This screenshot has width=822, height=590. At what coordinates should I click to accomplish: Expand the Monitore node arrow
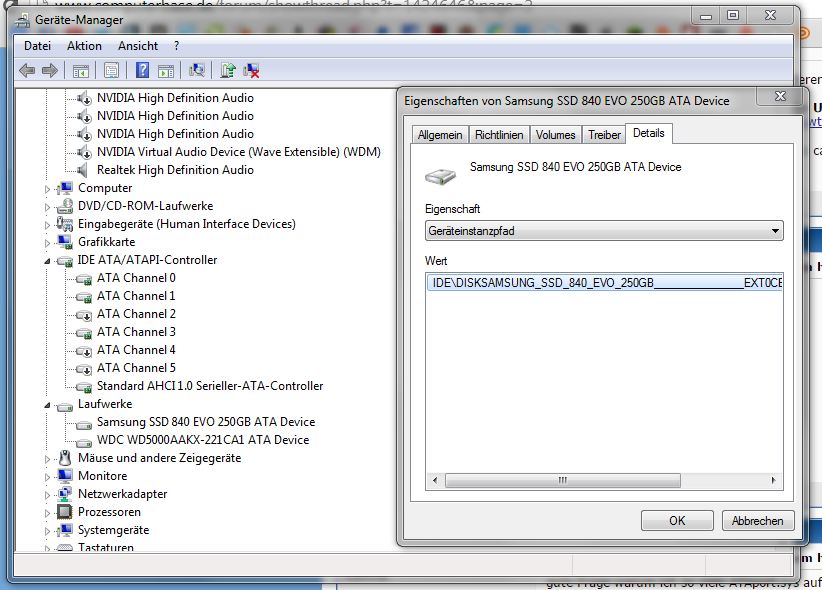(47, 477)
